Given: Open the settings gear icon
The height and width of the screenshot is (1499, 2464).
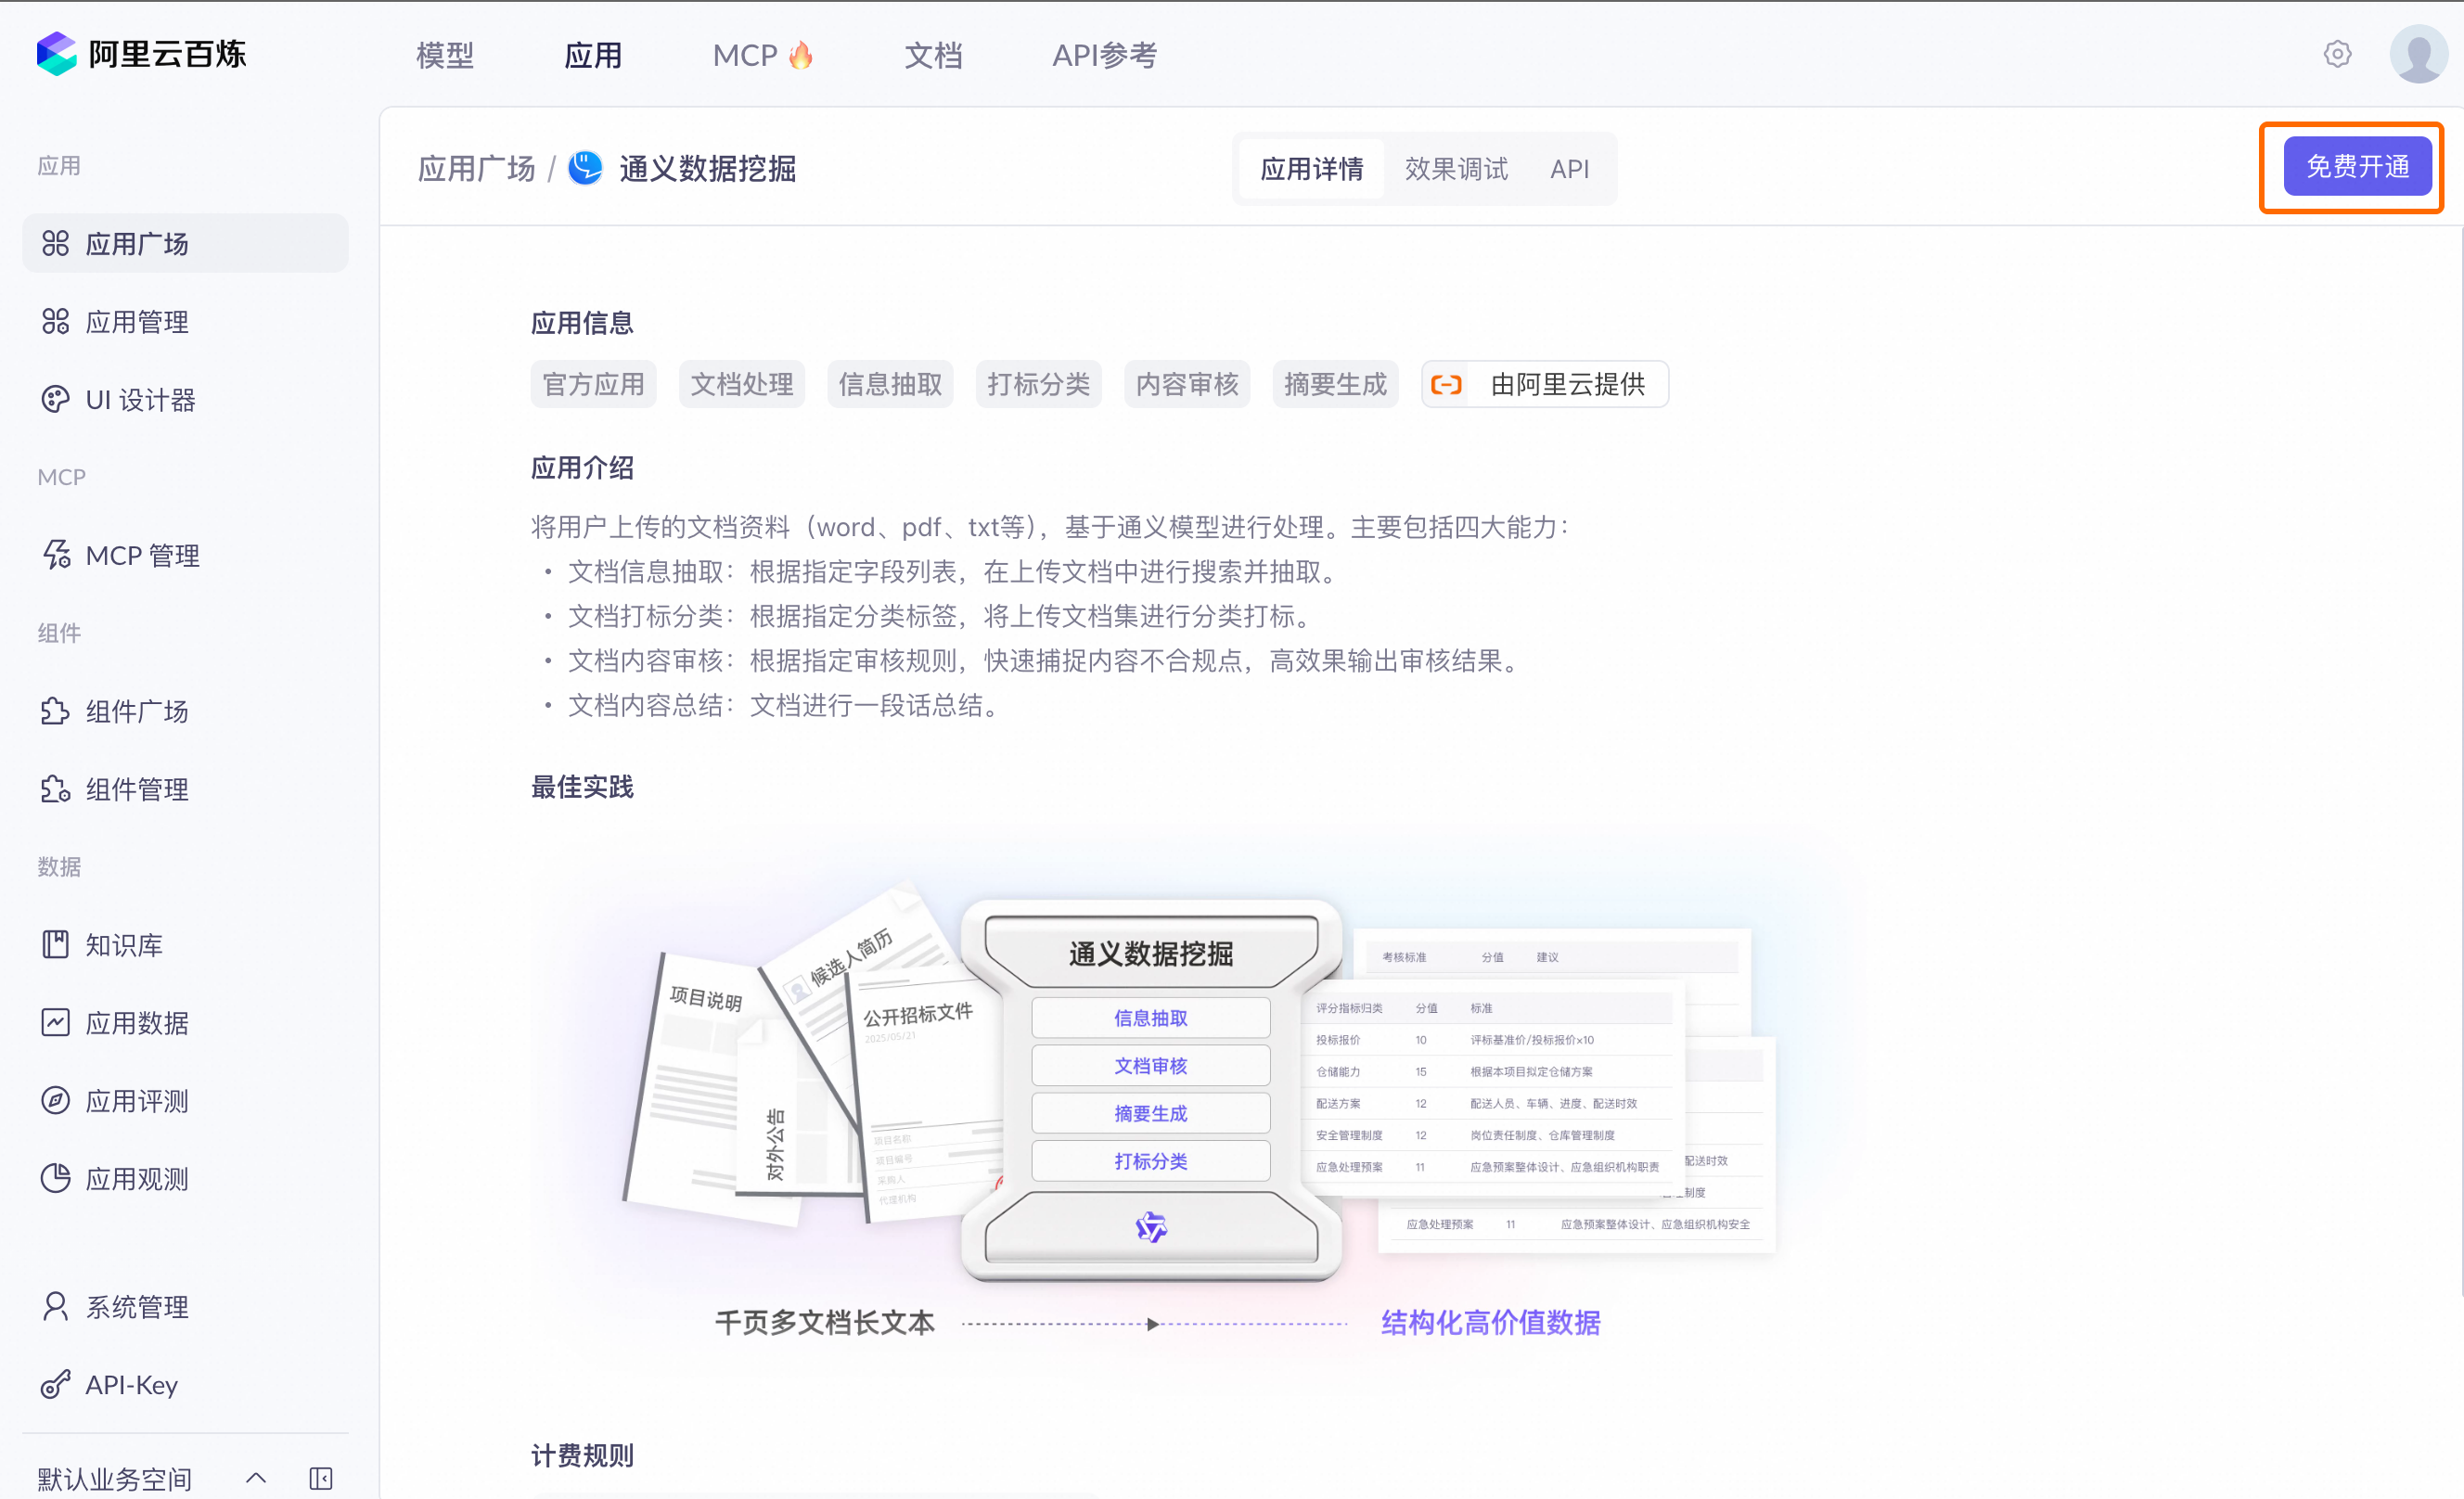Looking at the screenshot, I should (2337, 54).
